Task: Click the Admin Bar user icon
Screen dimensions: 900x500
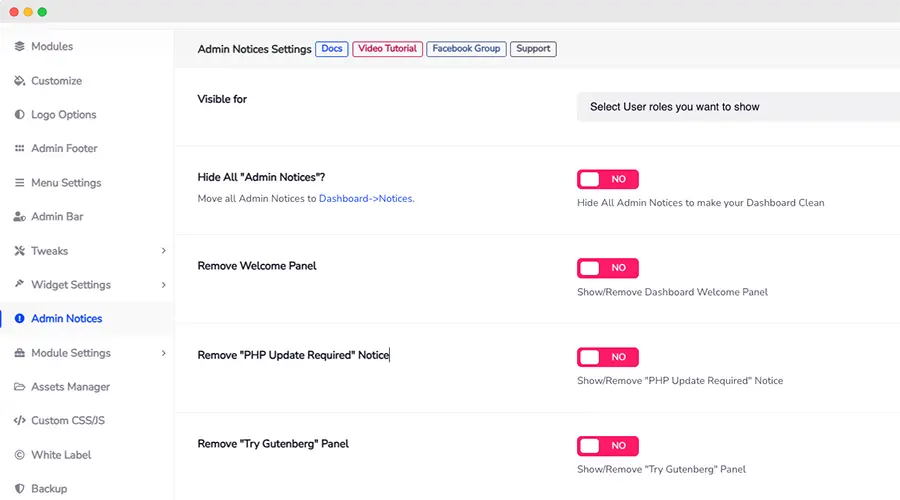Action: pos(20,217)
